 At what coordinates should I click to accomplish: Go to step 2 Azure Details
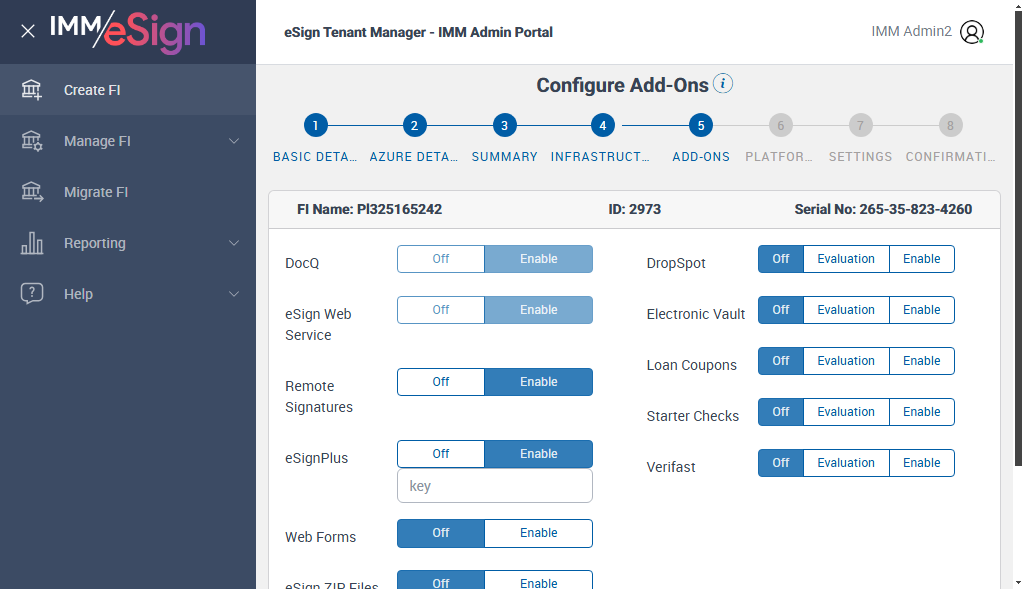coord(414,125)
